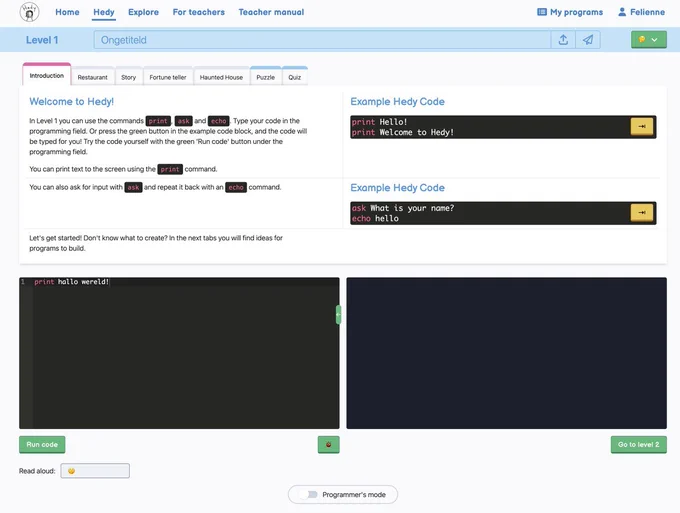Image resolution: width=680 pixels, height=513 pixels.
Task: Click the Level 1 heading
Action: click(42, 40)
